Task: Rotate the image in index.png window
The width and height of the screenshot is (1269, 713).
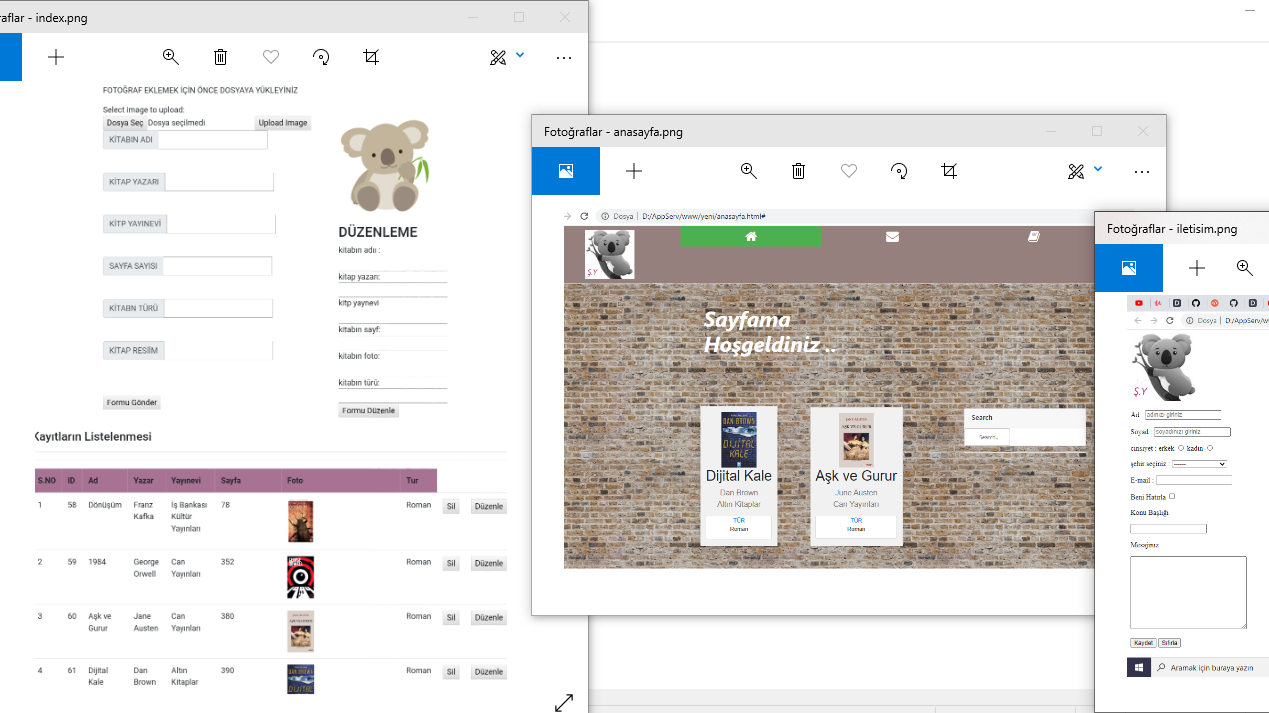Action: click(321, 57)
